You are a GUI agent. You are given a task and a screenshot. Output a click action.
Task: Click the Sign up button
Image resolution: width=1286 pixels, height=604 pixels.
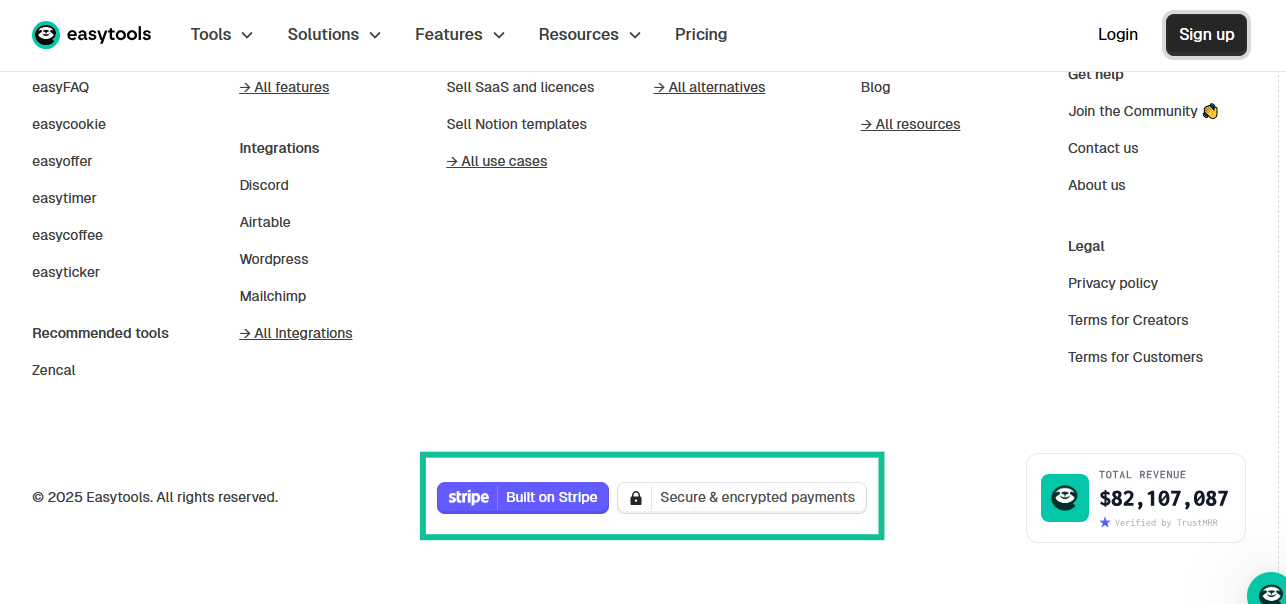[1206, 34]
